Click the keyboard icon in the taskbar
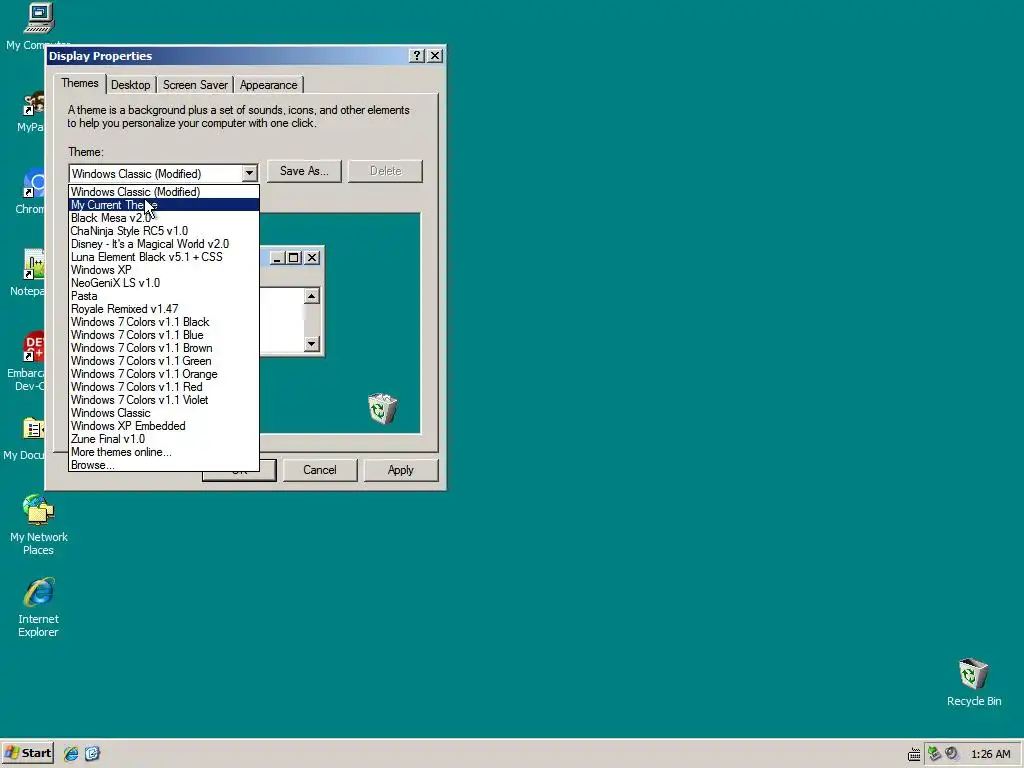Viewport: 1024px width, 768px height. pos(914,754)
